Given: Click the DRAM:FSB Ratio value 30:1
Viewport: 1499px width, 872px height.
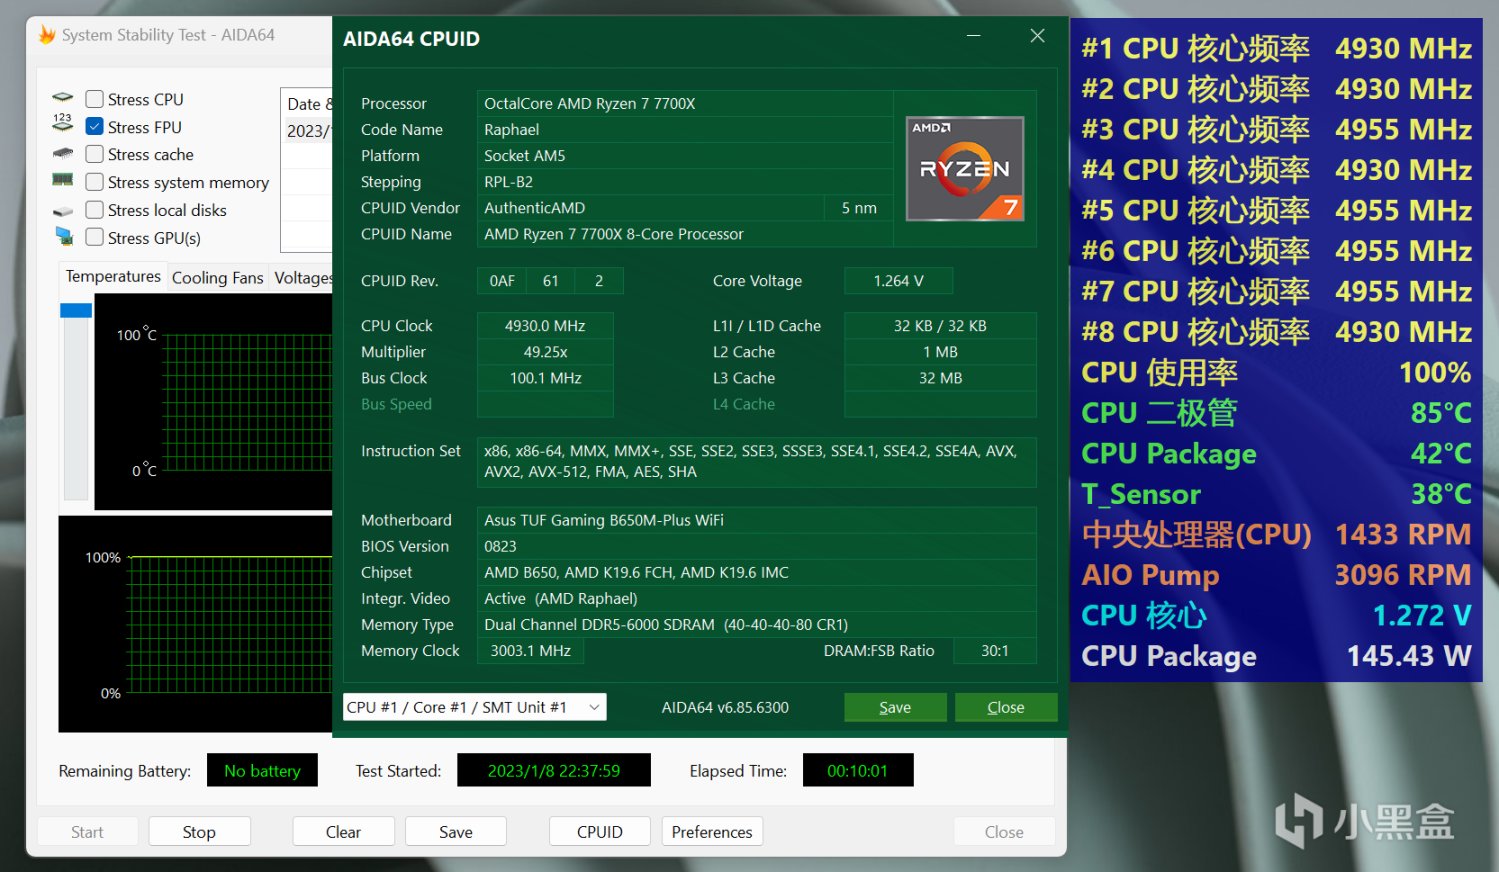Looking at the screenshot, I should coord(994,650).
